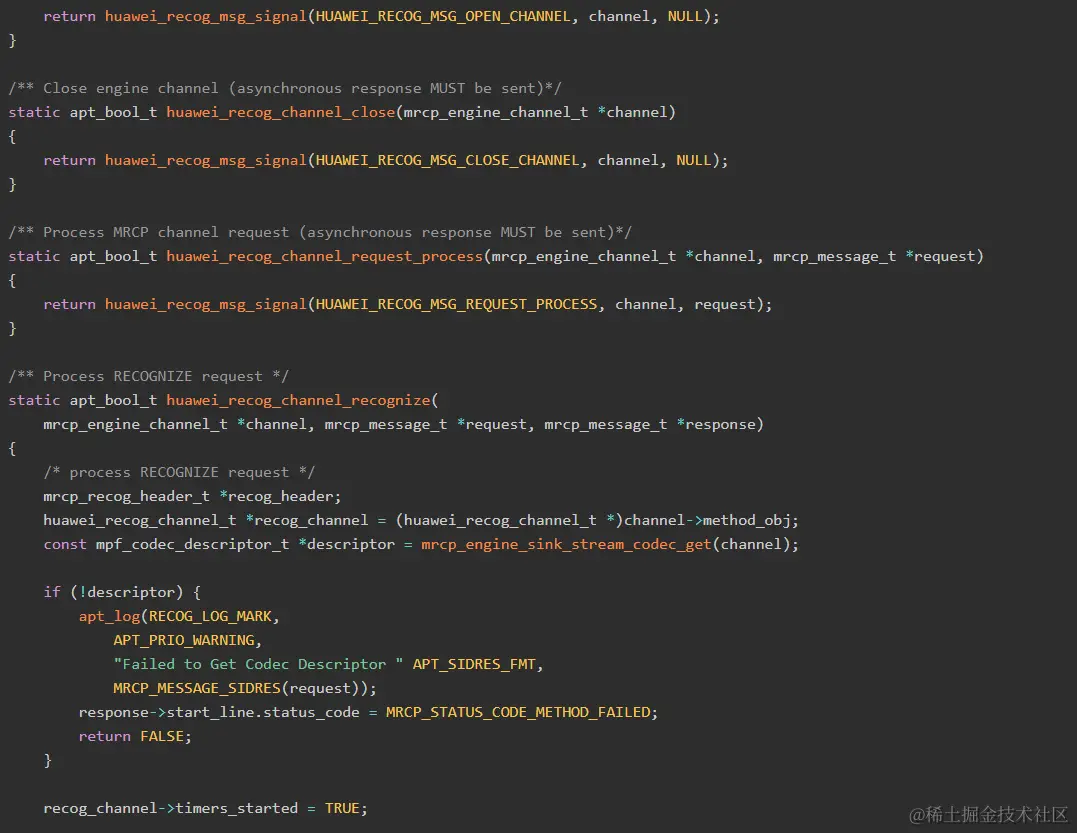The image size is (1077, 833).
Task: Click the TRUE value on the last line
Action: [x=342, y=808]
